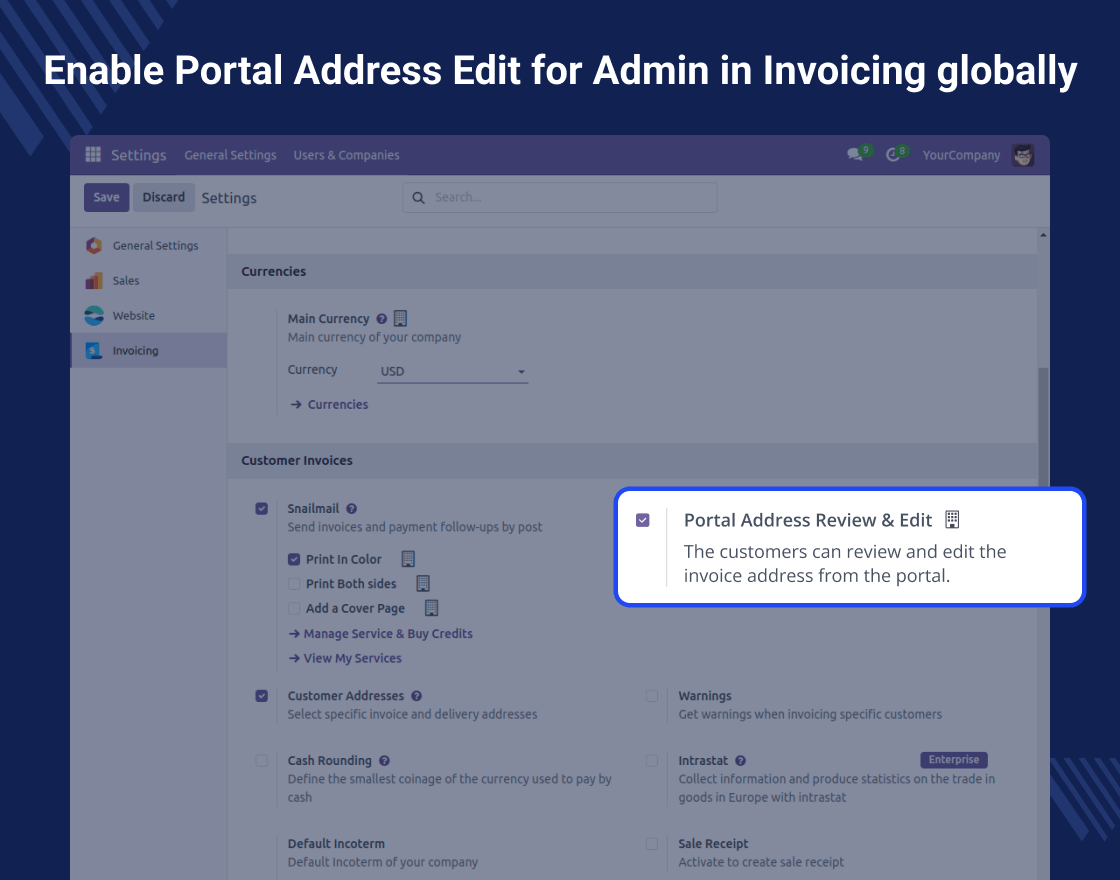Click the Main Currency help icon
Screen dimensions: 1120x880
point(381,319)
